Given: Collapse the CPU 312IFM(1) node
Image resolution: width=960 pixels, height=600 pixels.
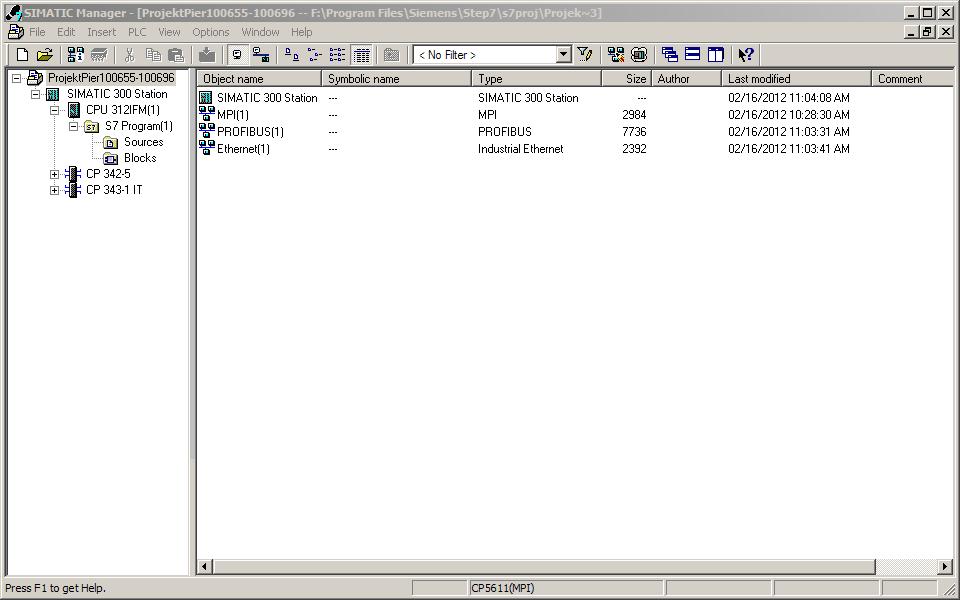Looking at the screenshot, I should pos(54,110).
